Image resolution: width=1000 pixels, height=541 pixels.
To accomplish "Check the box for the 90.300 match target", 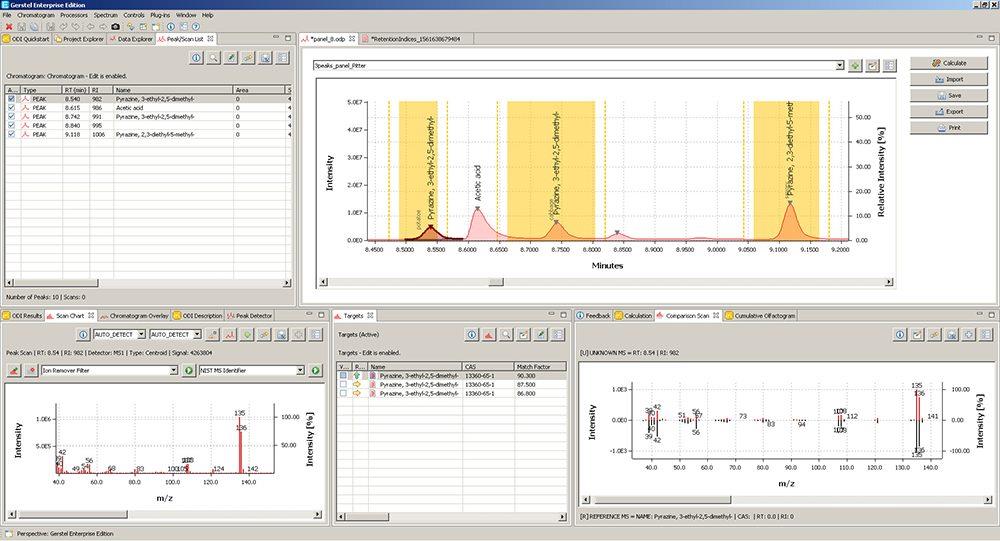I will (x=344, y=378).
